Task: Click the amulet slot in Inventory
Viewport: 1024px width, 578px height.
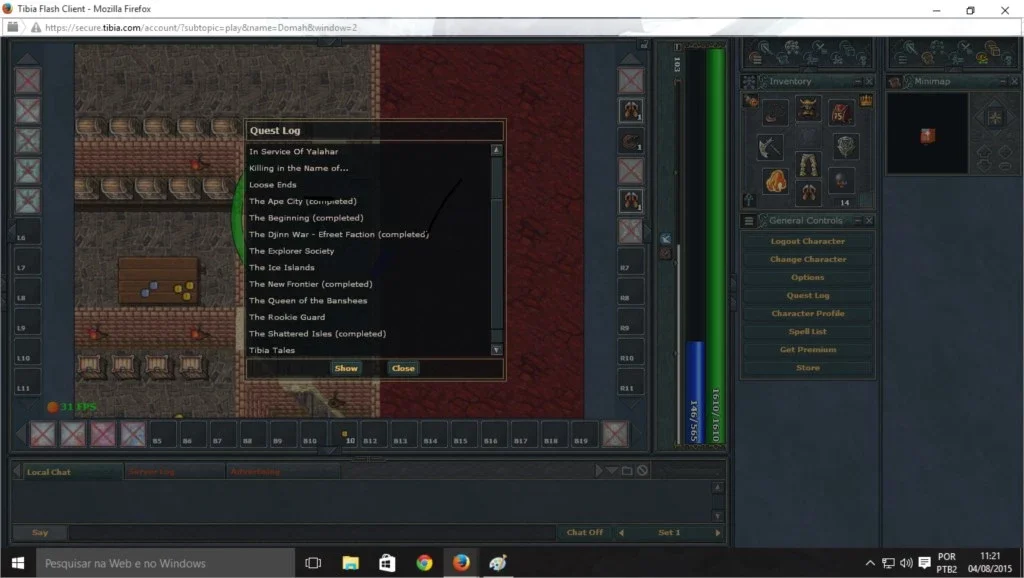Action: [775, 112]
